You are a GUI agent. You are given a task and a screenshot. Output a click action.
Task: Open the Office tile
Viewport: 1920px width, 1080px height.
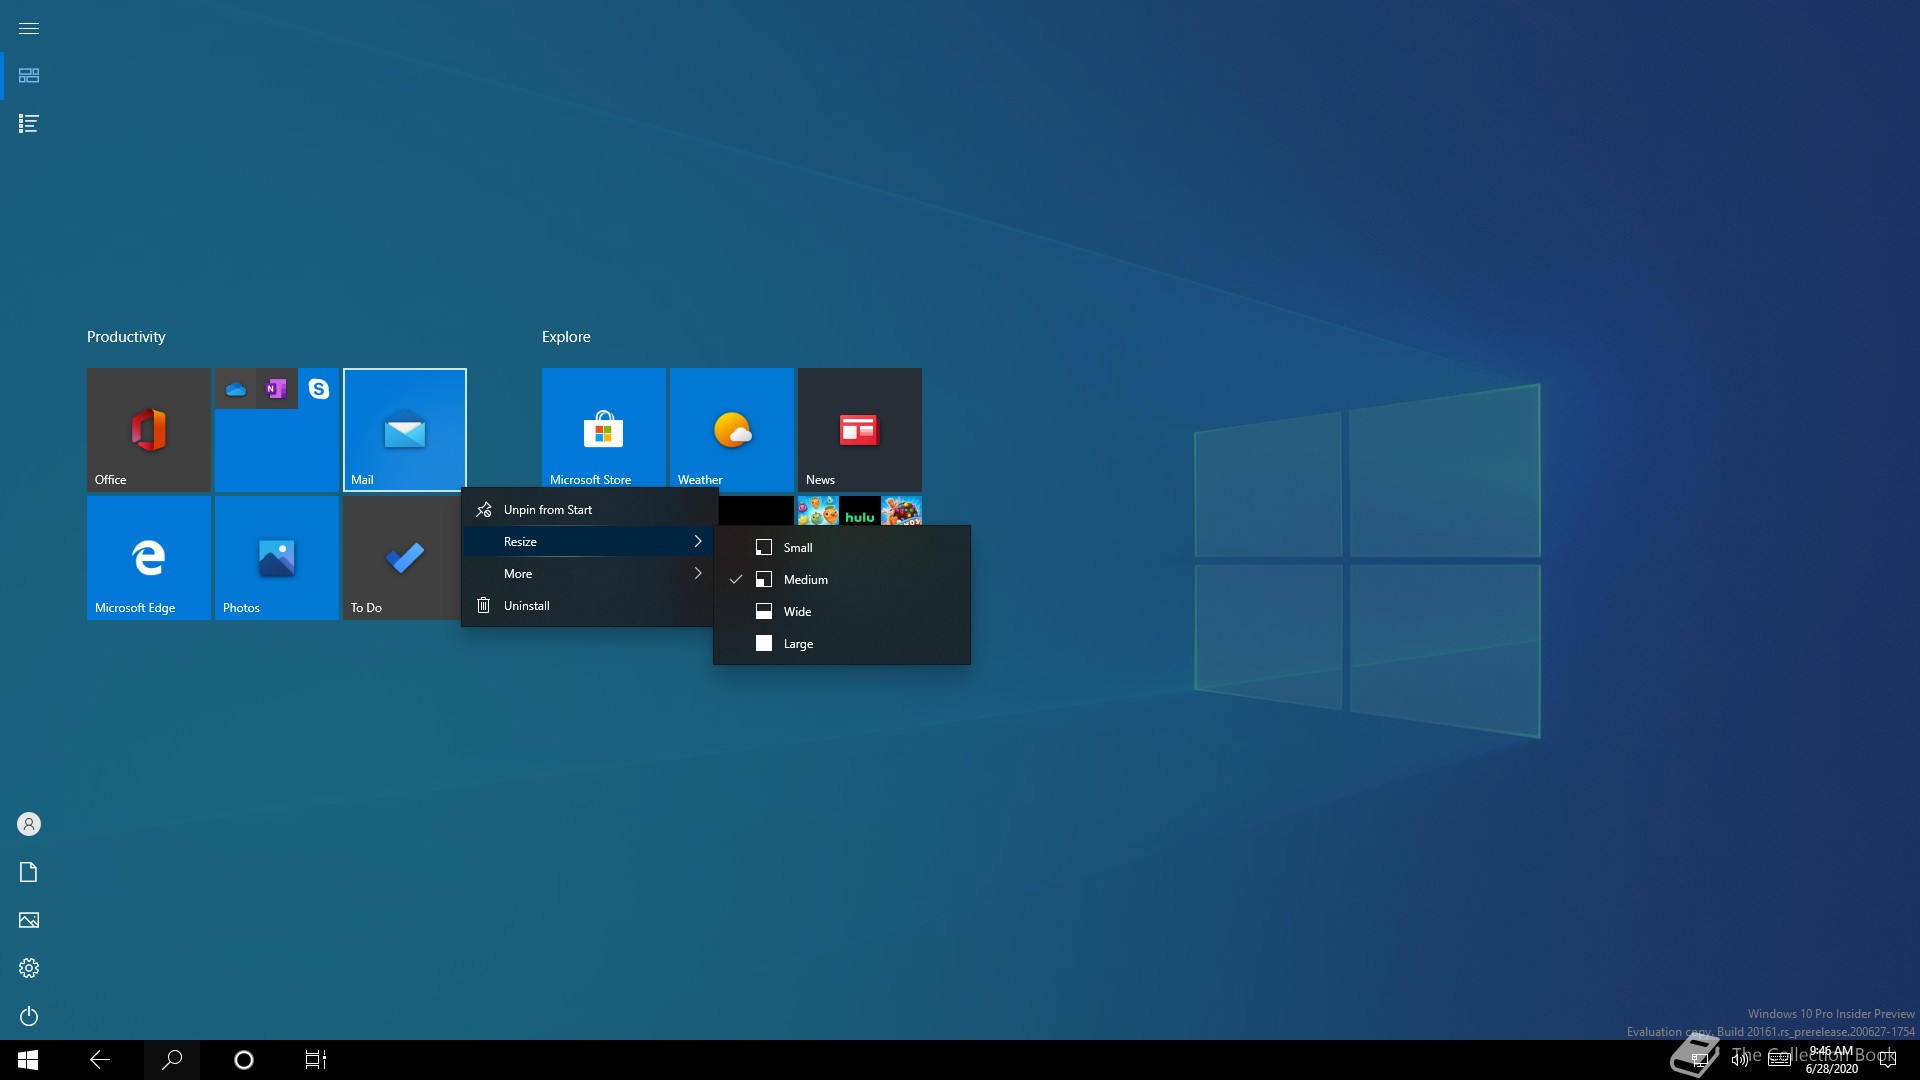point(148,429)
